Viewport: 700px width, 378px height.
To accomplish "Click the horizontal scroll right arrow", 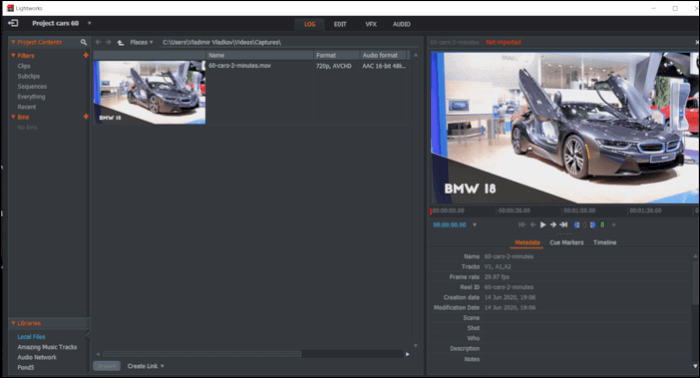I will click(x=407, y=354).
